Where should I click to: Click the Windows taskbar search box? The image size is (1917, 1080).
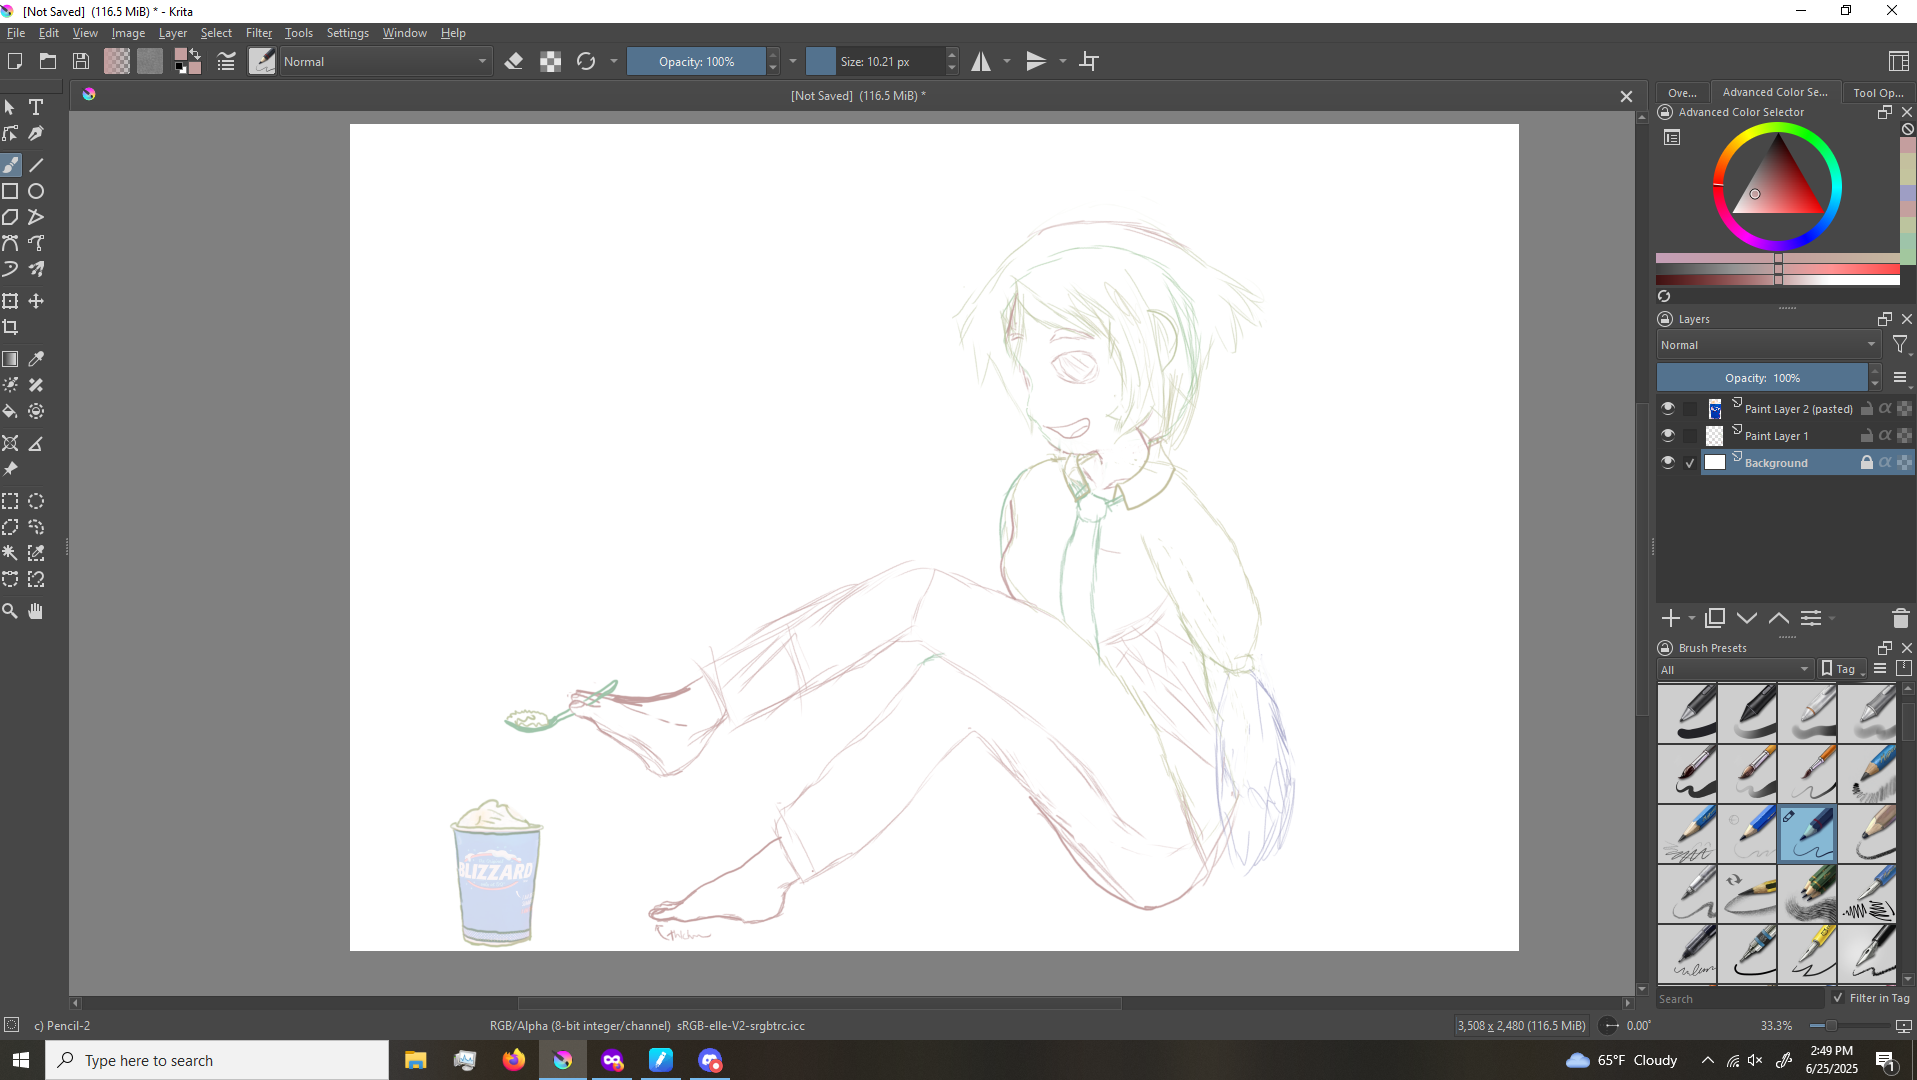[217, 1060]
